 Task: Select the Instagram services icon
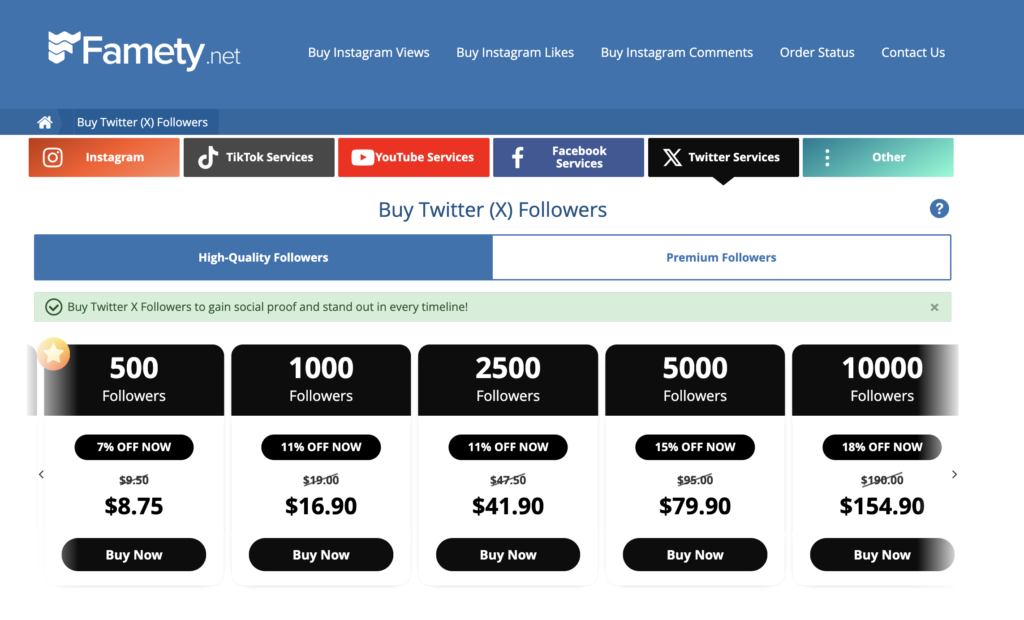tap(51, 157)
